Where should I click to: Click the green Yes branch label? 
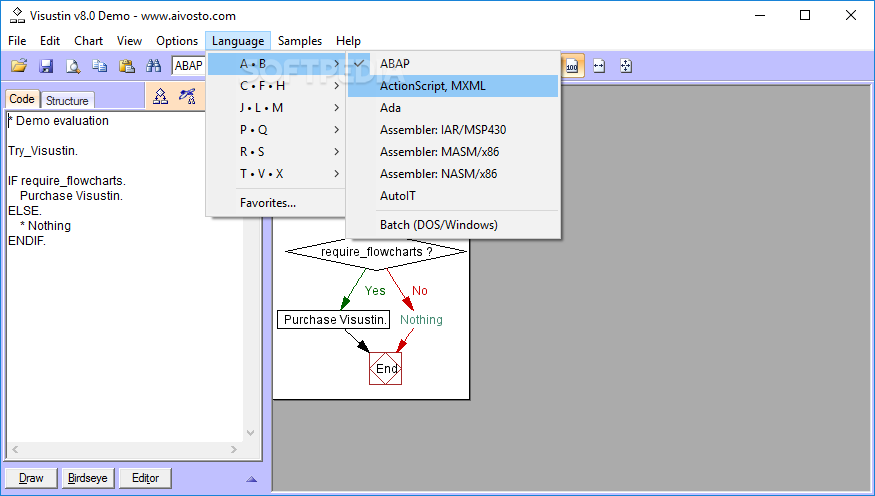point(375,291)
